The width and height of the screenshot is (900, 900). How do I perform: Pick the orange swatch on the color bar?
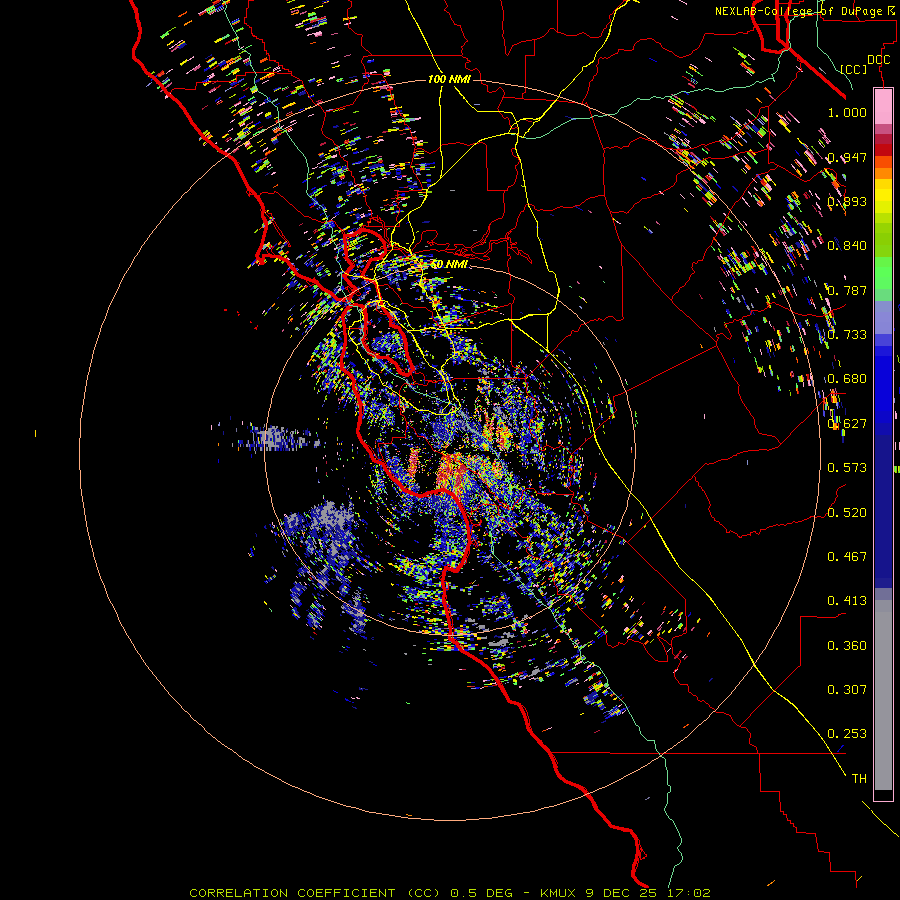[x=883, y=173]
